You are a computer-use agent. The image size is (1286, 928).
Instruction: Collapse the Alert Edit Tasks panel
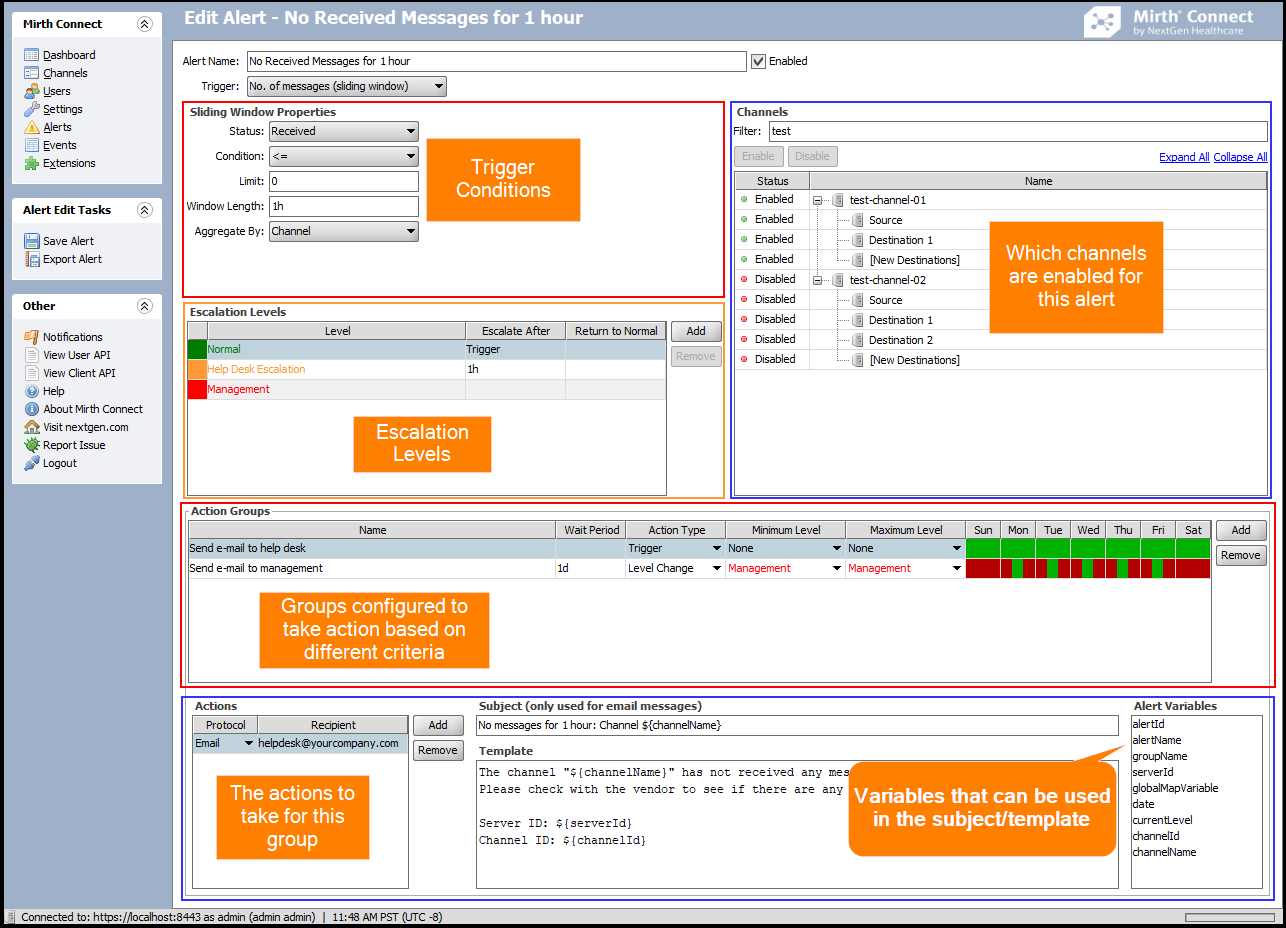coord(144,210)
